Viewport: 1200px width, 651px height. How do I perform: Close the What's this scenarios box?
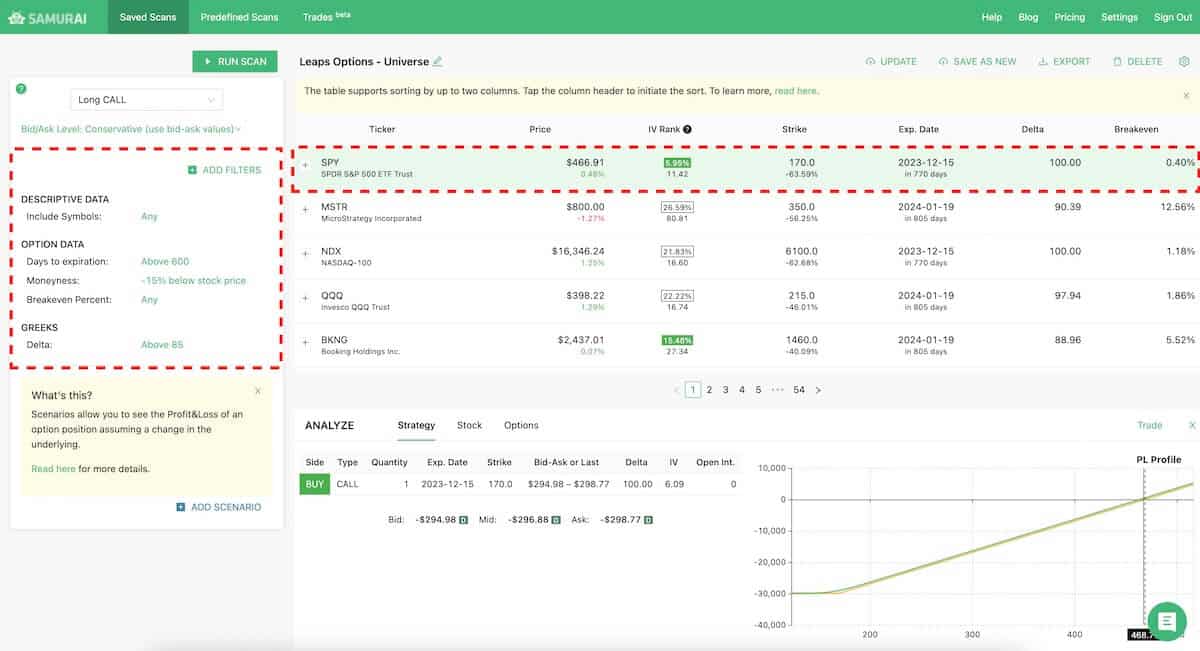[x=258, y=391]
